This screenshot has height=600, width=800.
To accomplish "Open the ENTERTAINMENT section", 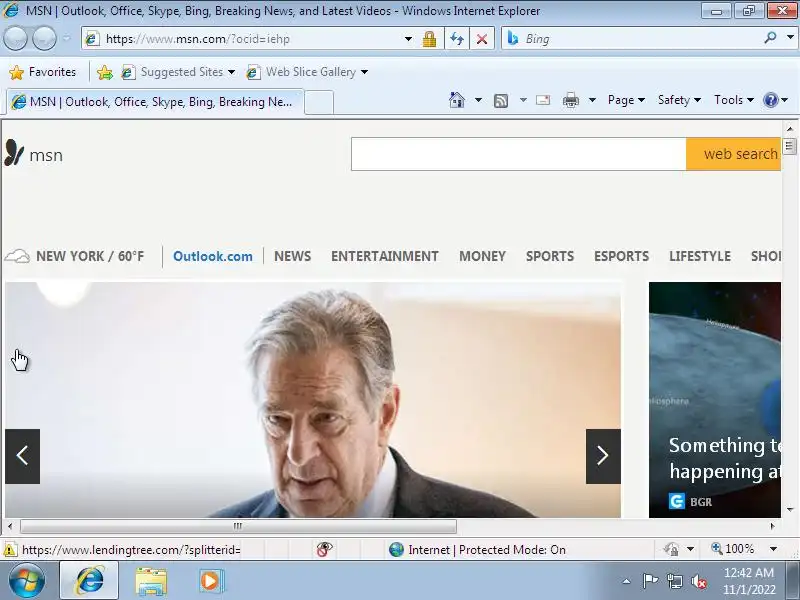I will pos(385,256).
